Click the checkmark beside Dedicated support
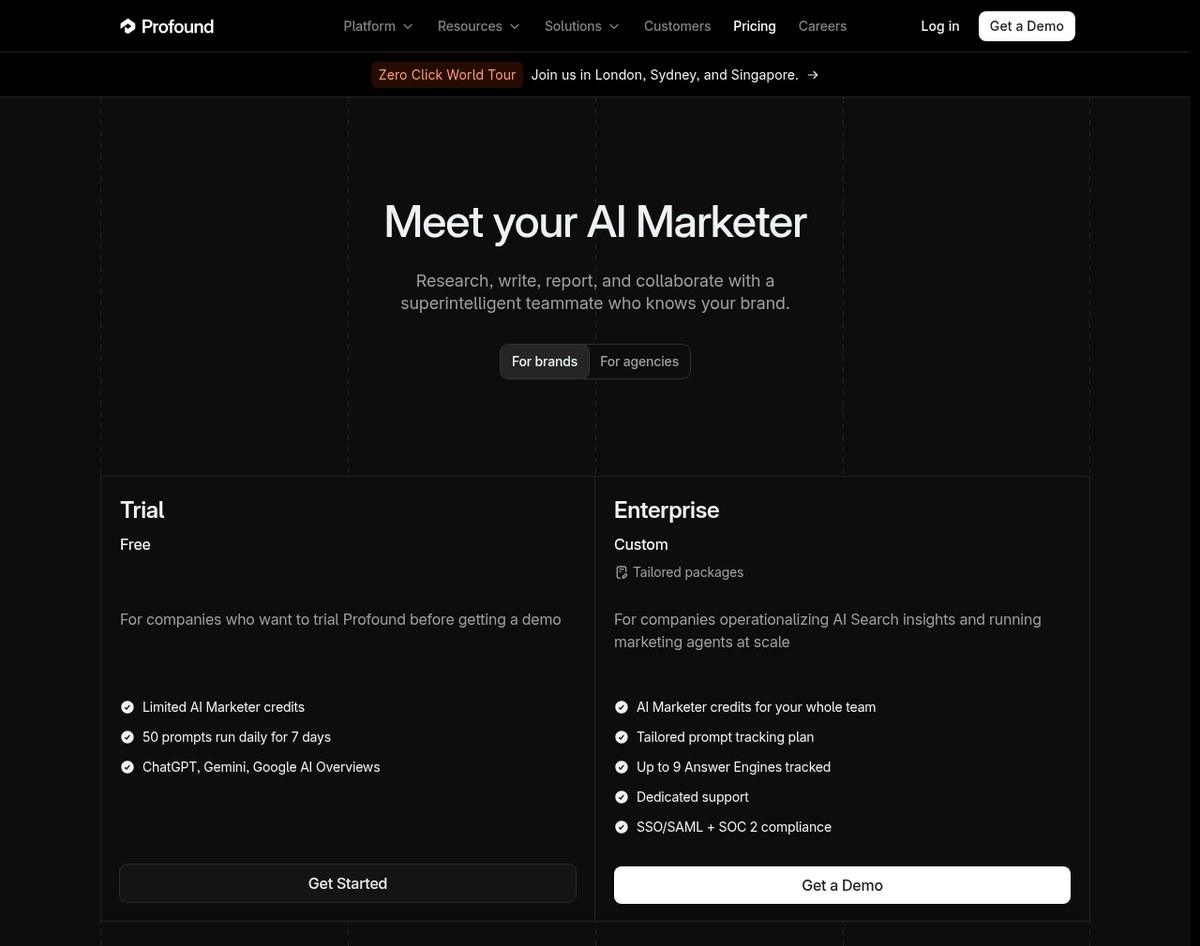 [621, 797]
